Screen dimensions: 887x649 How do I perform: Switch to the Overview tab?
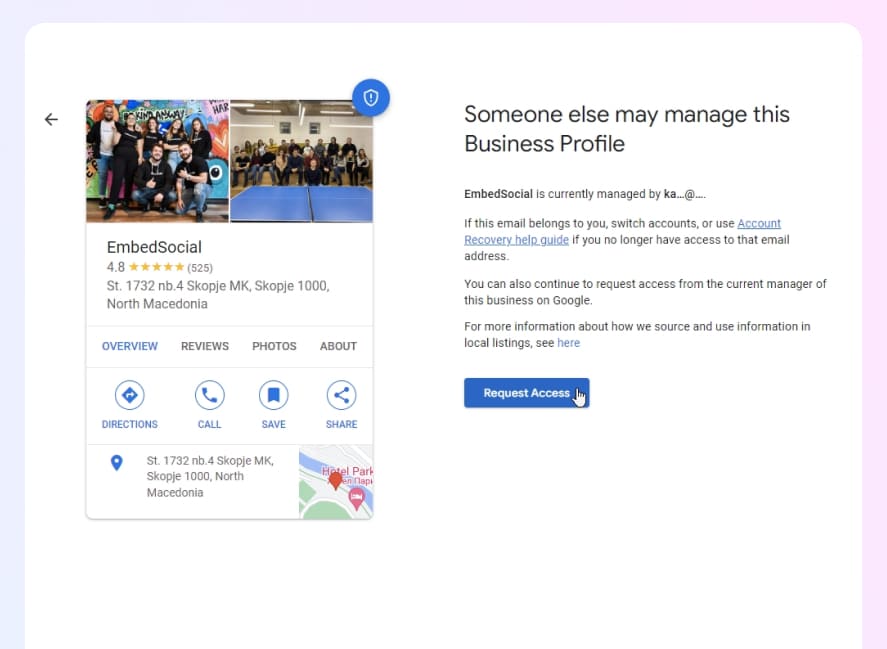point(130,346)
